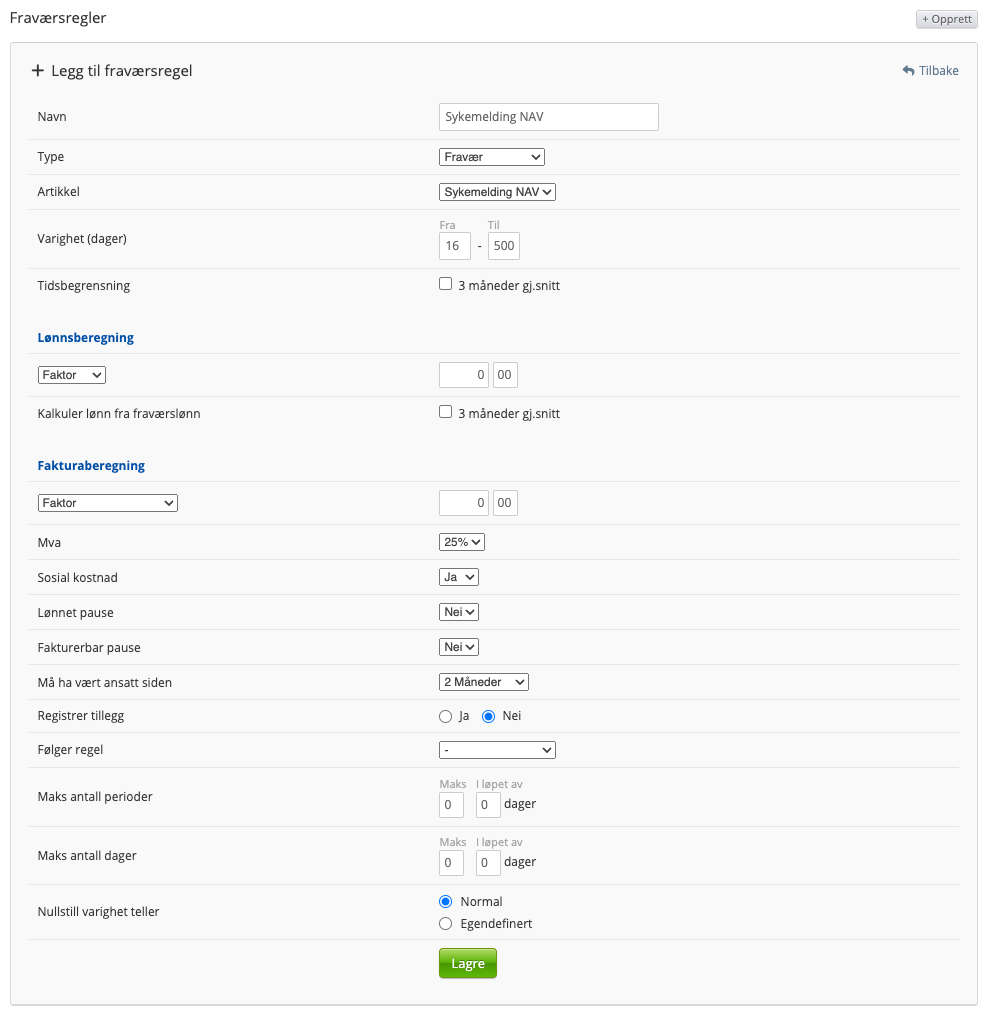Enable the Tidsbegrensning 3 måneder gj.snitt checkbox
The width and height of the screenshot is (988, 1016).
point(446,284)
